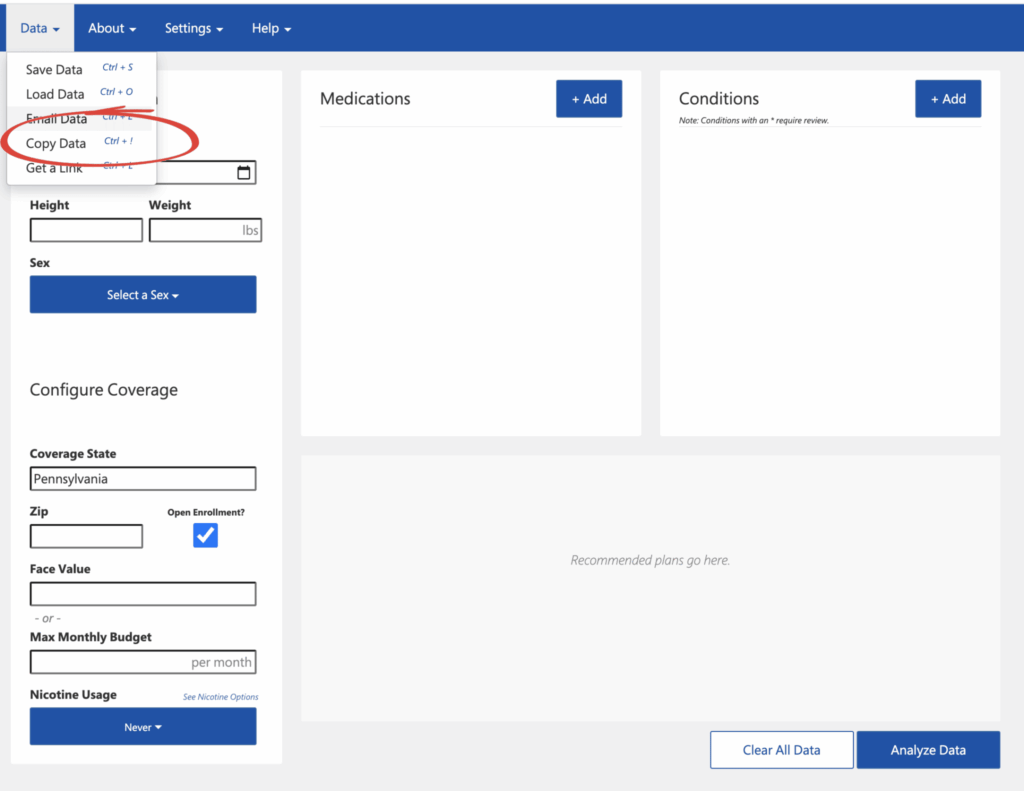Open the See Nicotine Options link
Viewport: 1024px width, 791px height.
pyautogui.click(x=220, y=697)
